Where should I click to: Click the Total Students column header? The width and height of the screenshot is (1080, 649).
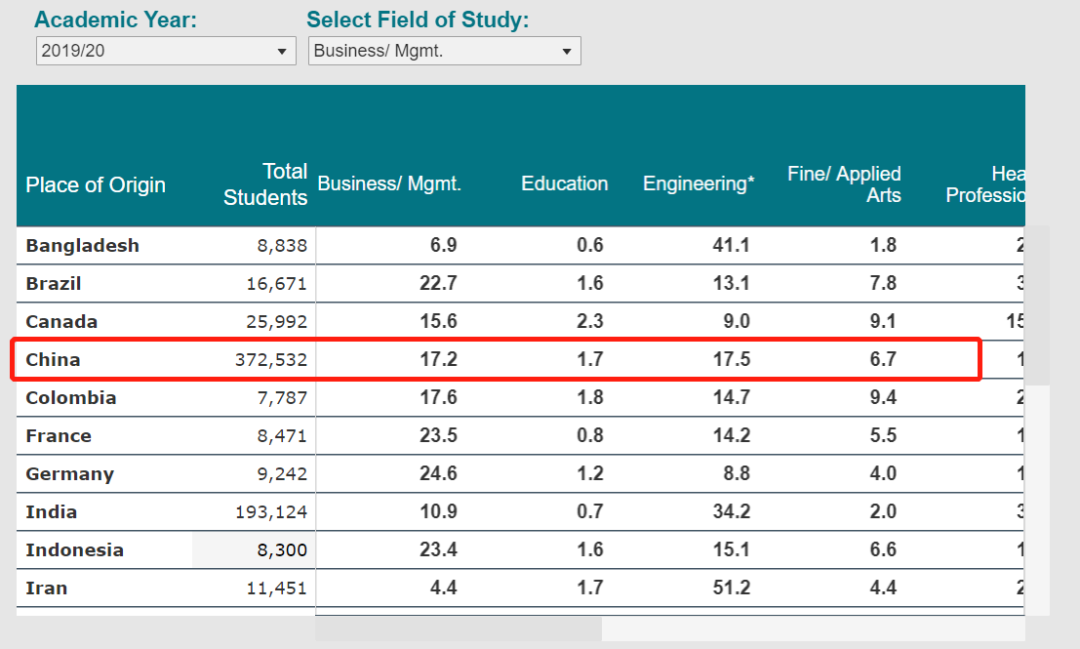[266, 185]
